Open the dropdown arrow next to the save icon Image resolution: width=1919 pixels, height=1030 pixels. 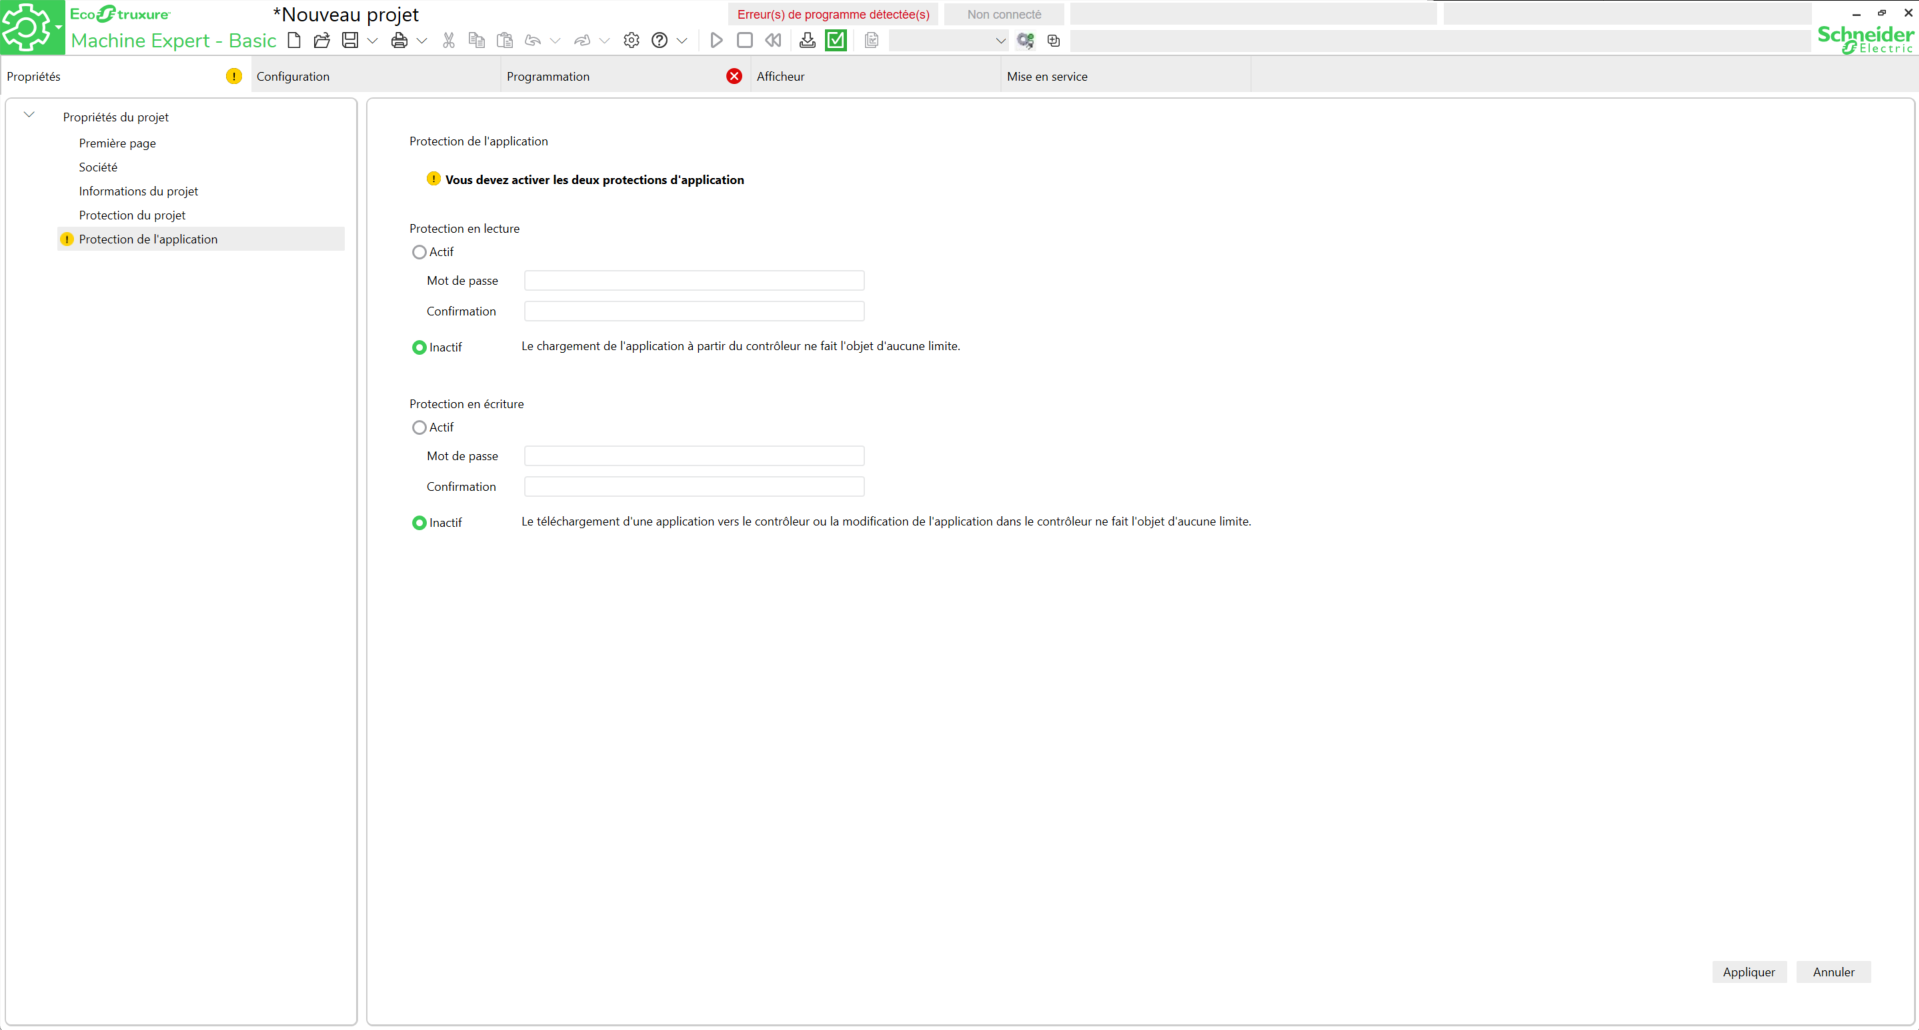tap(372, 41)
